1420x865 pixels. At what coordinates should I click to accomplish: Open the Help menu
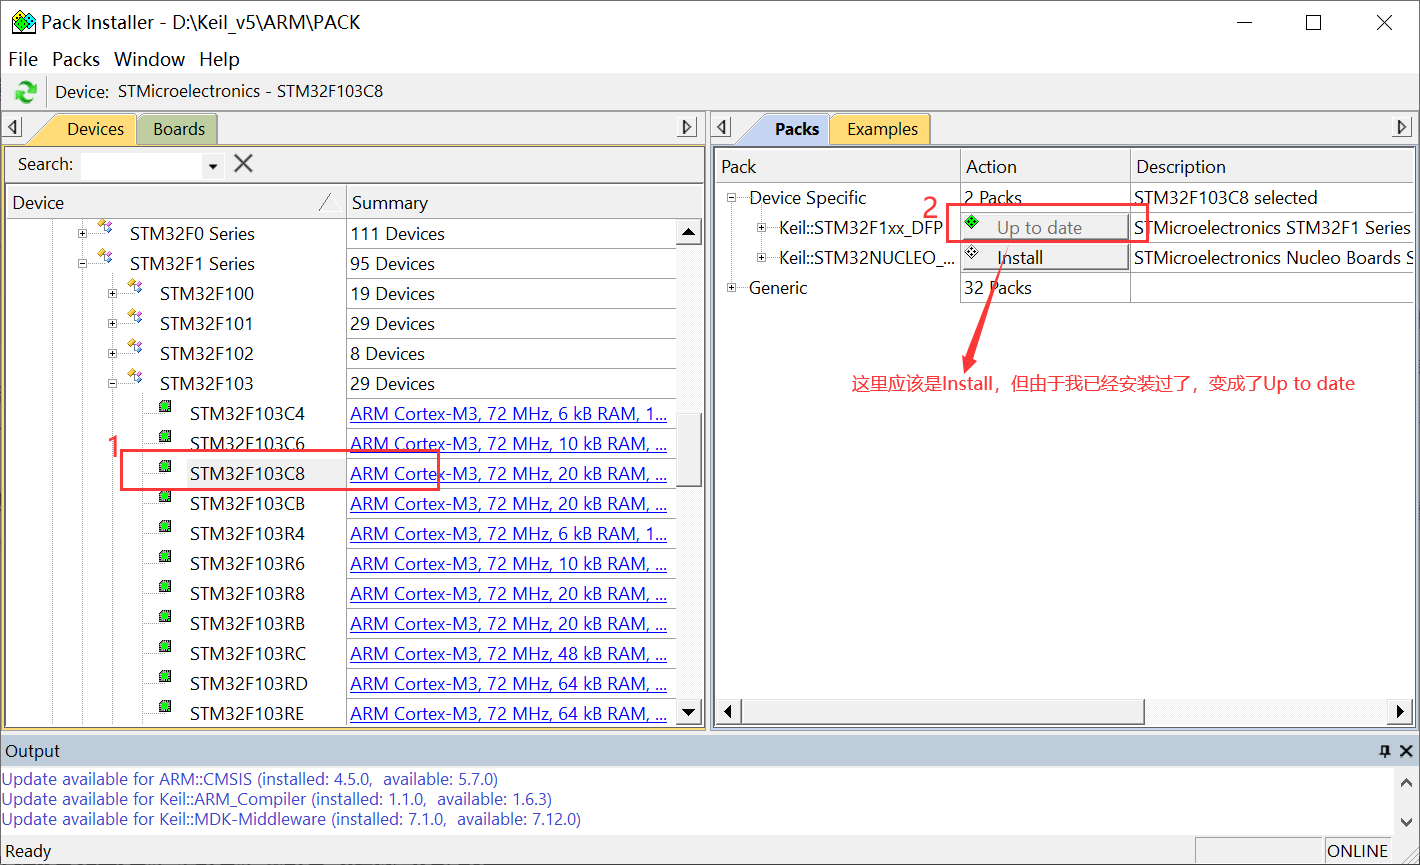click(x=219, y=59)
